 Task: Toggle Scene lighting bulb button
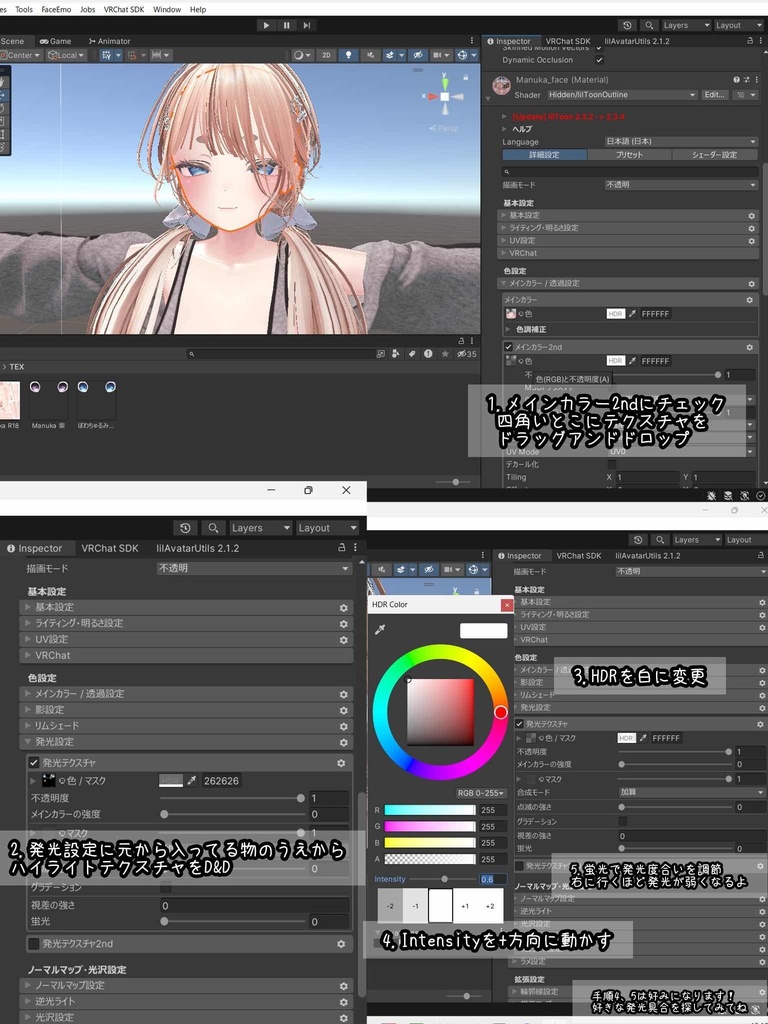pyautogui.click(x=349, y=56)
